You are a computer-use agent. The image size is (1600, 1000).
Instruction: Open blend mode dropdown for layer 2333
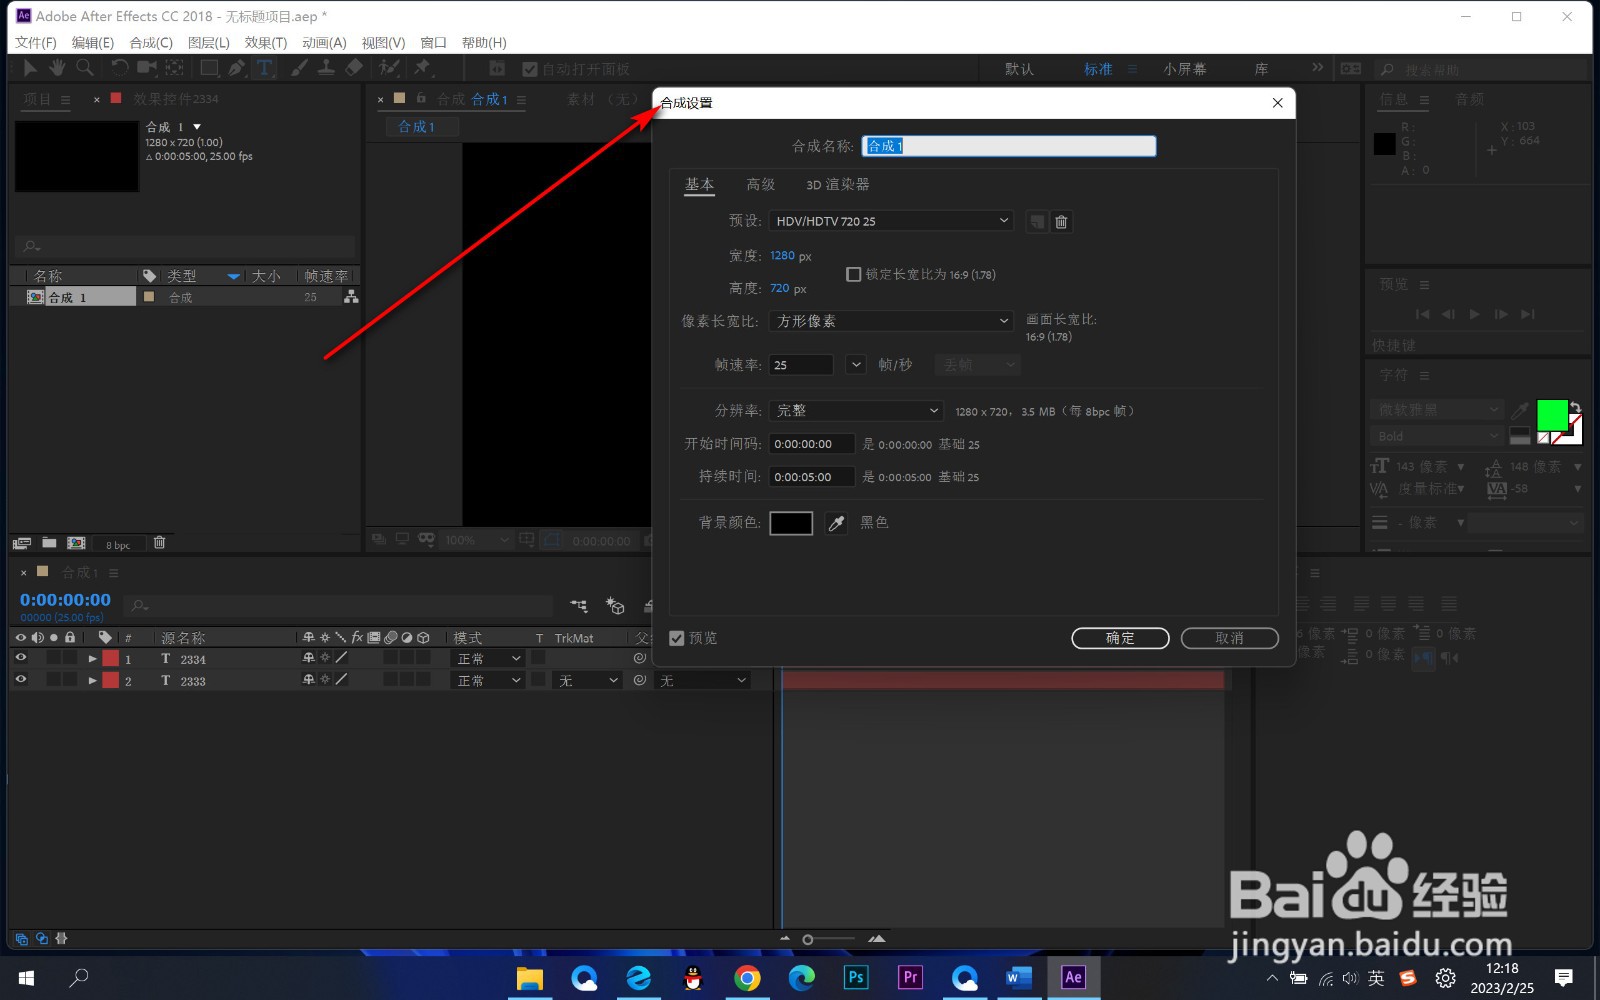click(x=488, y=681)
